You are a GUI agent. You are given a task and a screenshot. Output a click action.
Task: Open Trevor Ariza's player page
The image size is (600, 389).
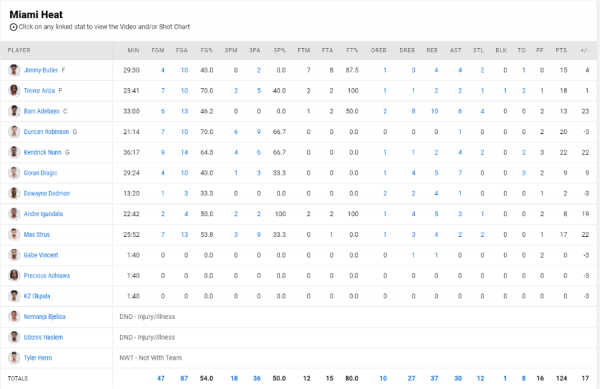(x=39, y=91)
